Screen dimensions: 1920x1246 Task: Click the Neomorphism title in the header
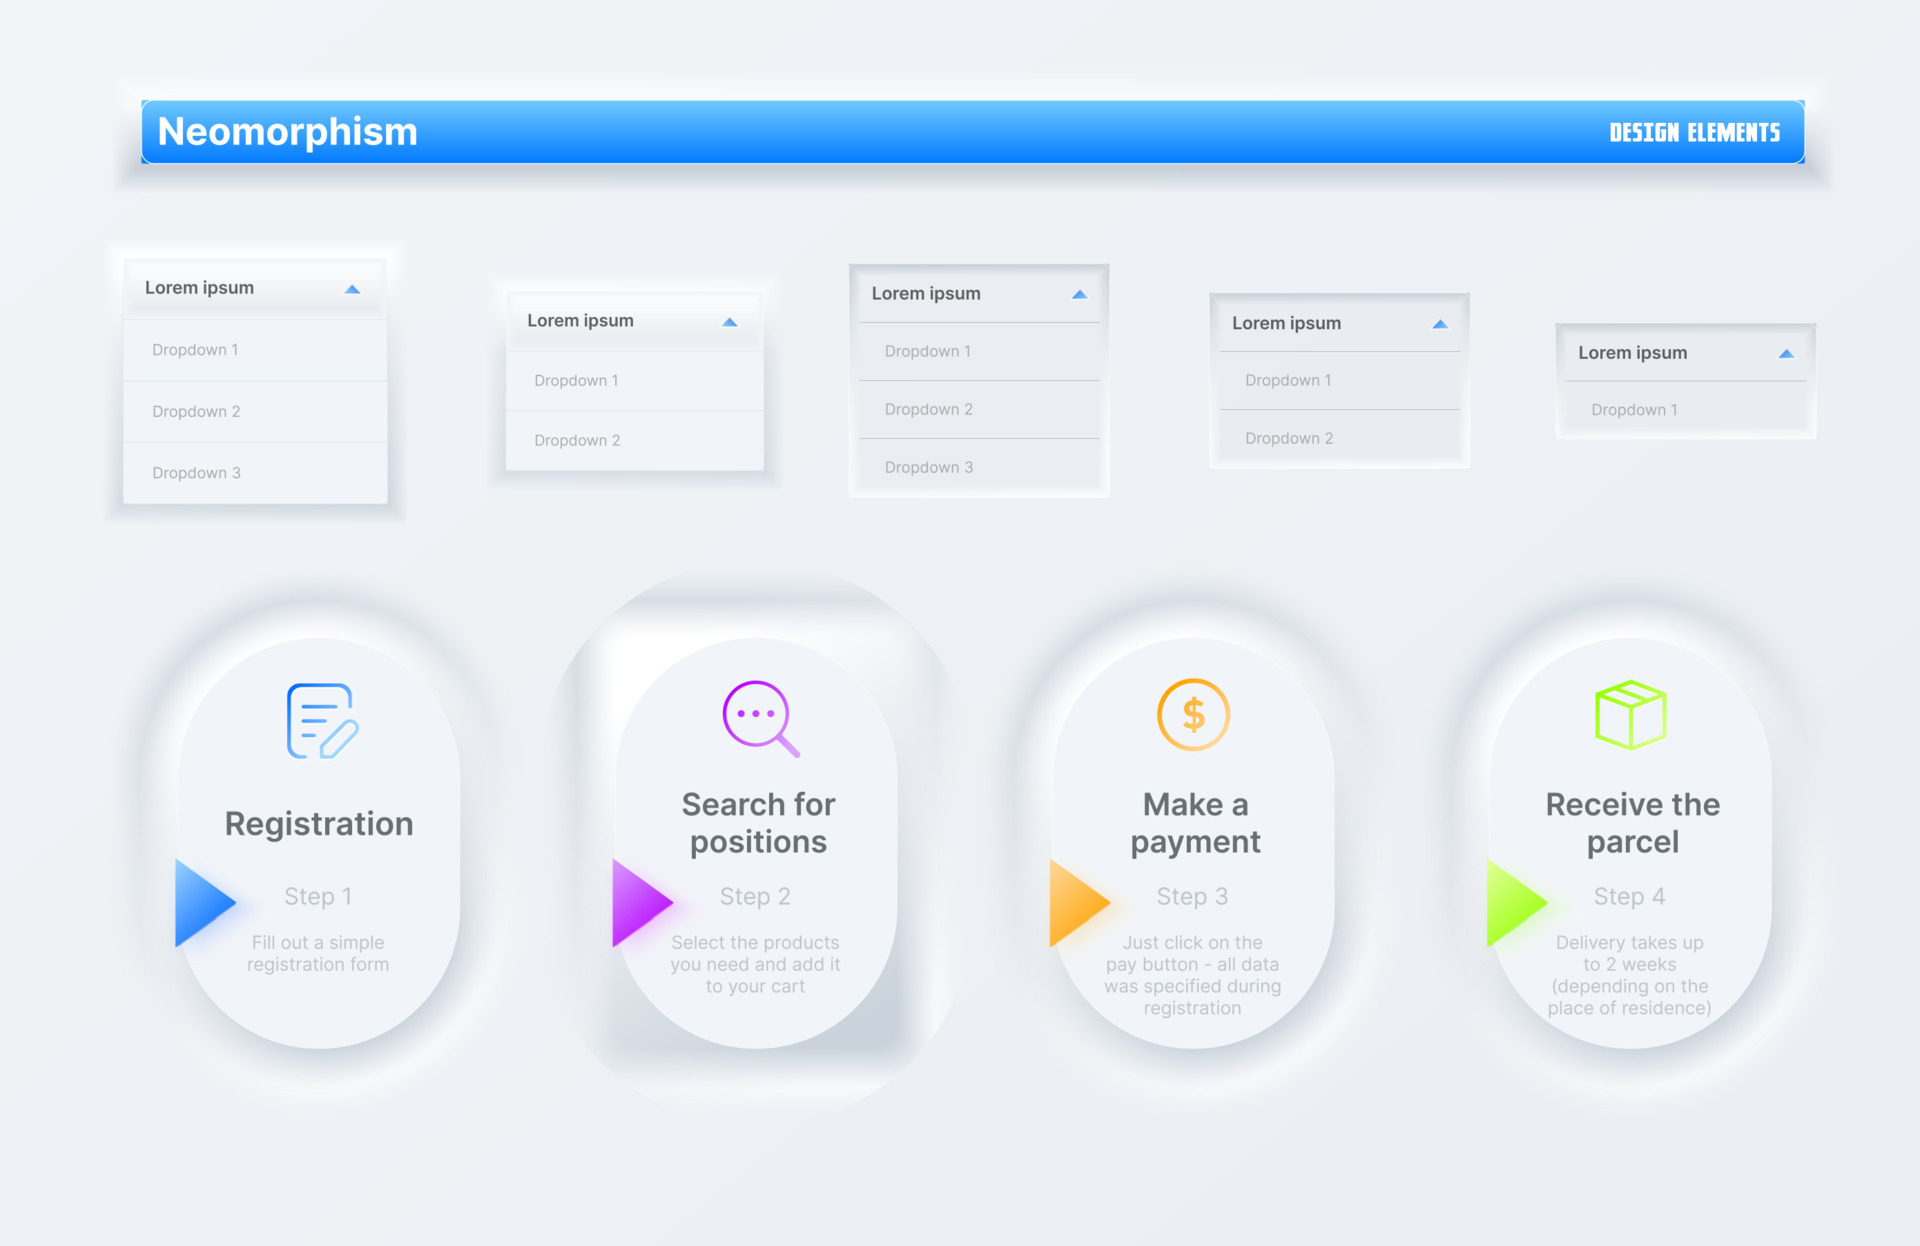287,131
